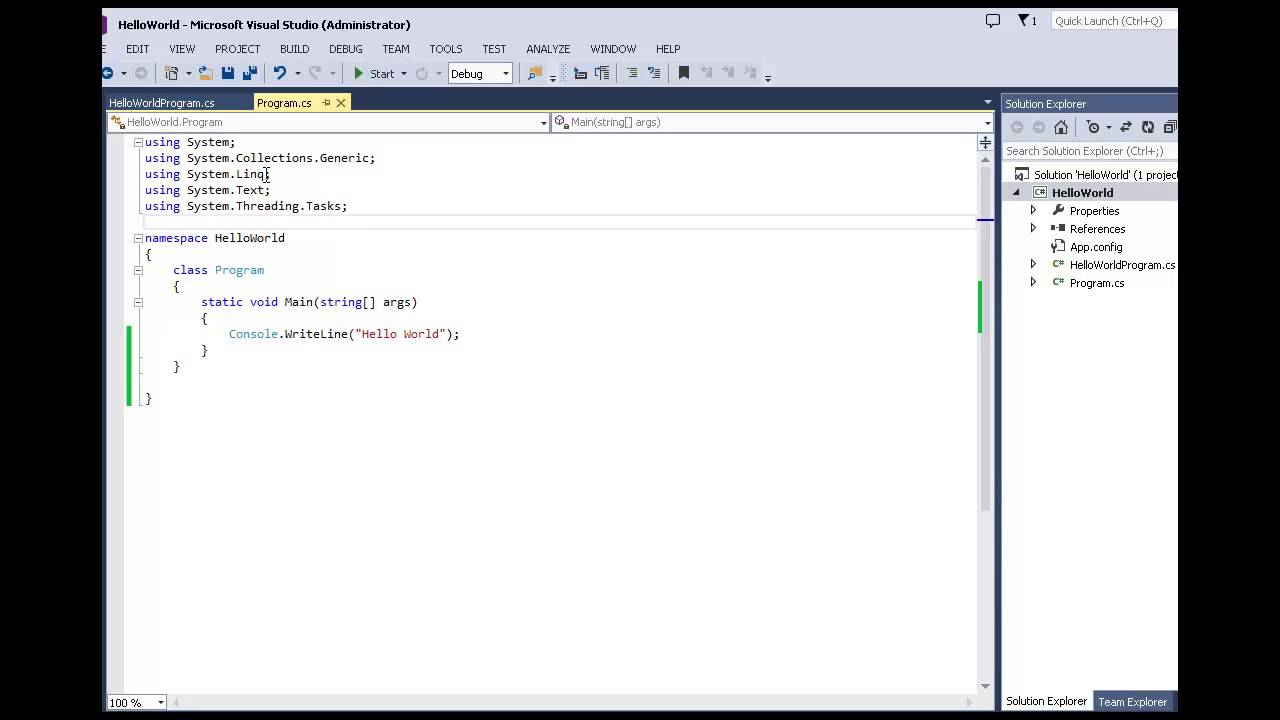Open the ANALYZE menu
This screenshot has width=1280, height=720.
[548, 49]
